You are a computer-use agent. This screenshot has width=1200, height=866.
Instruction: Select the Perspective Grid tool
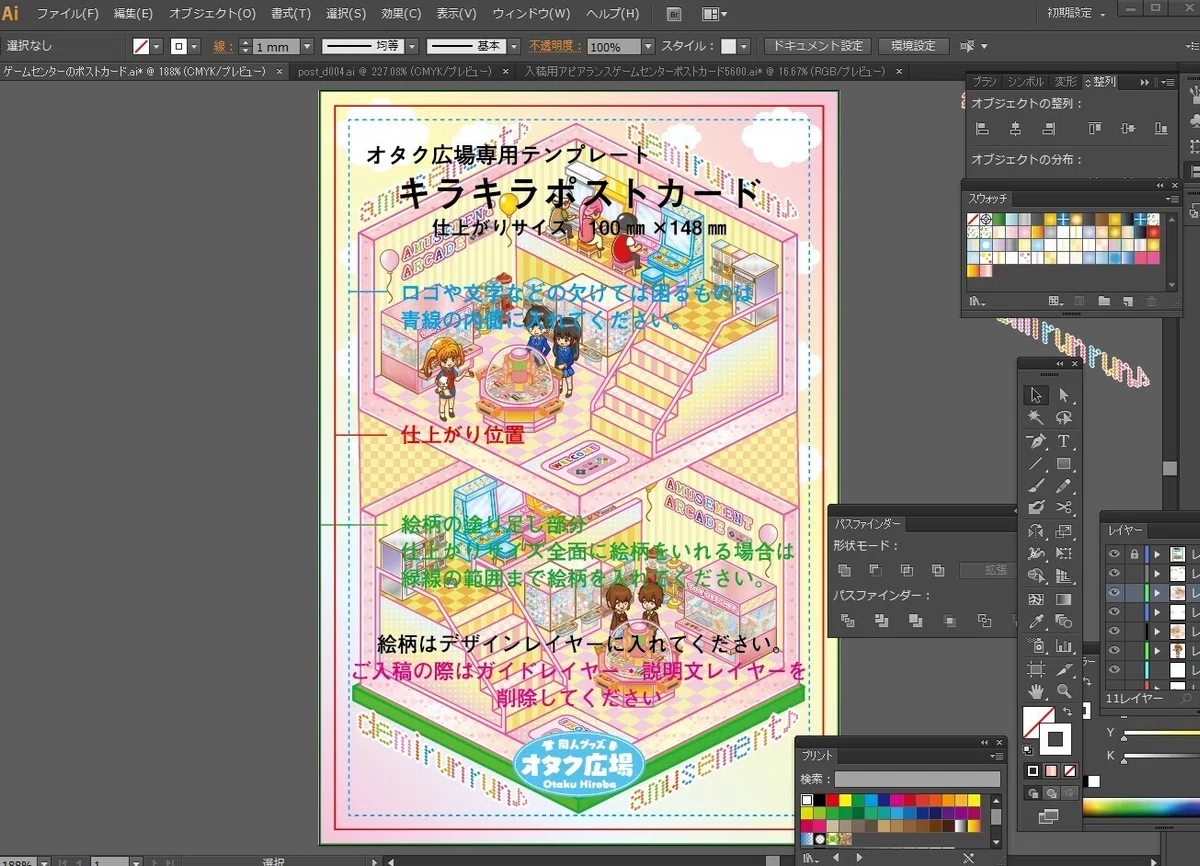(1064, 576)
